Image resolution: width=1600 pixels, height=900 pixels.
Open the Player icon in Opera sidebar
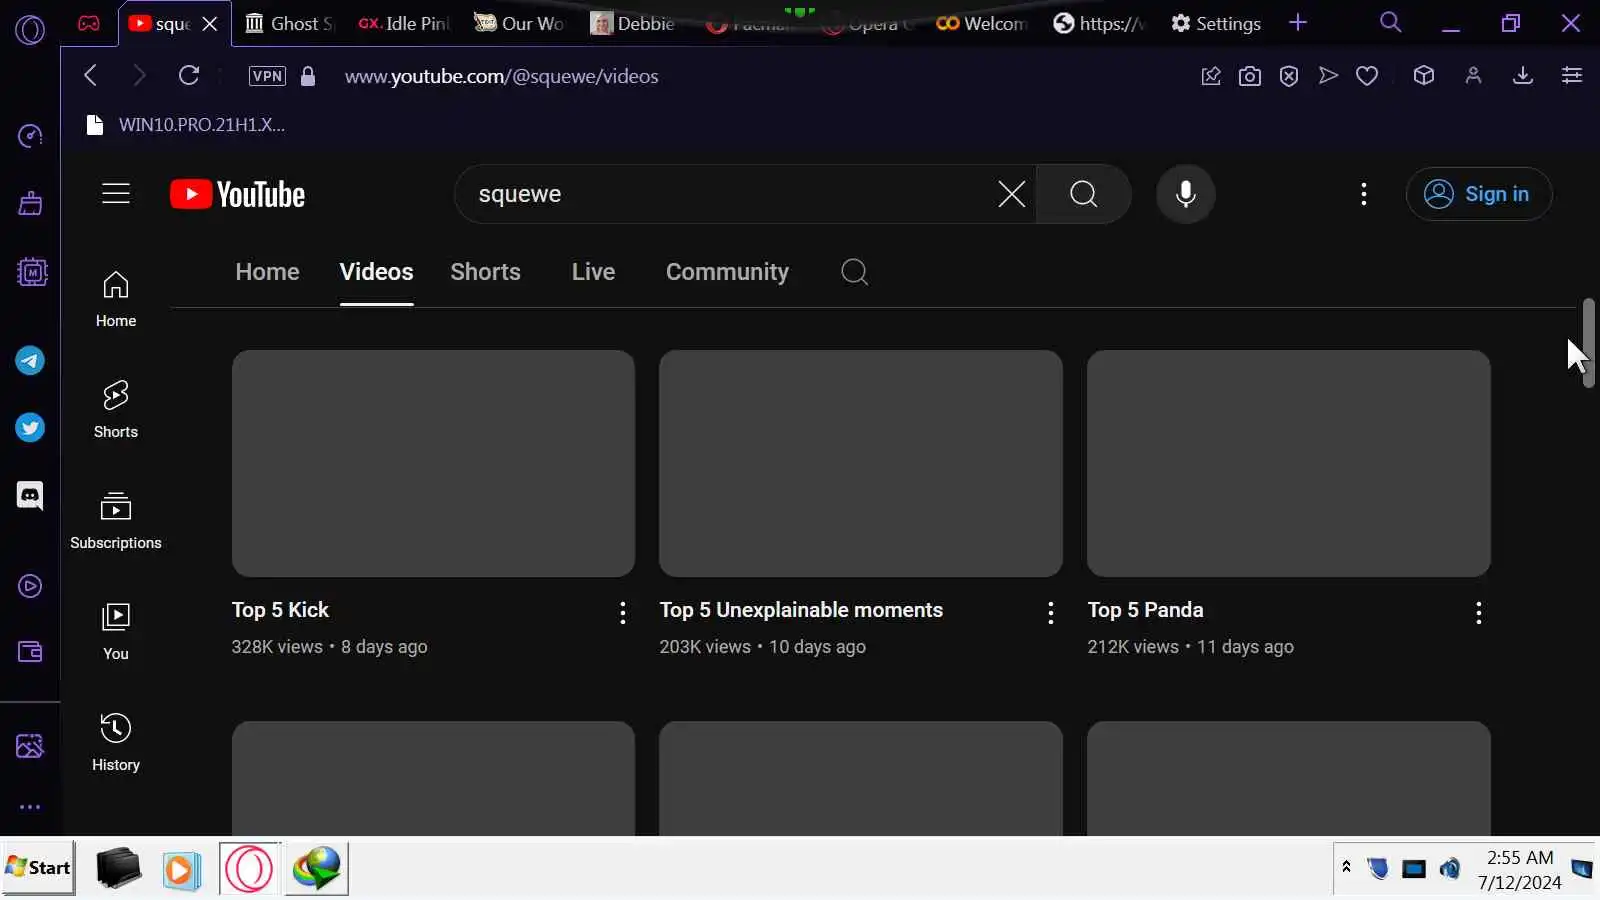(x=30, y=586)
